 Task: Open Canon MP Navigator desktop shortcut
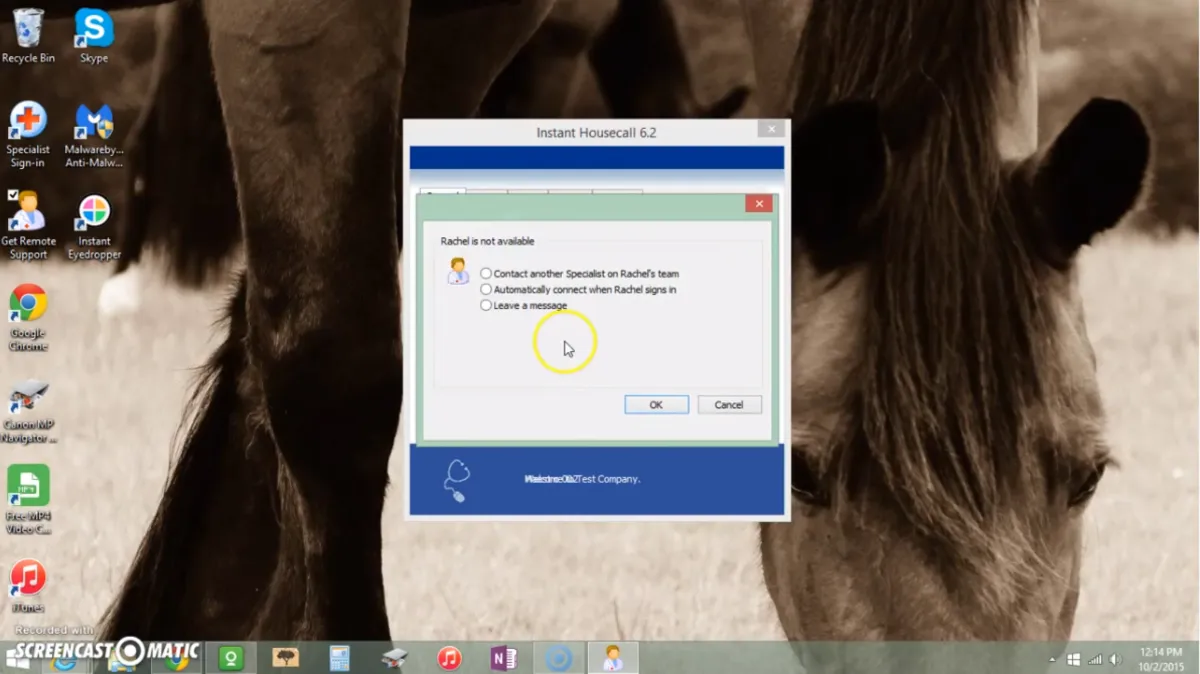(28, 410)
